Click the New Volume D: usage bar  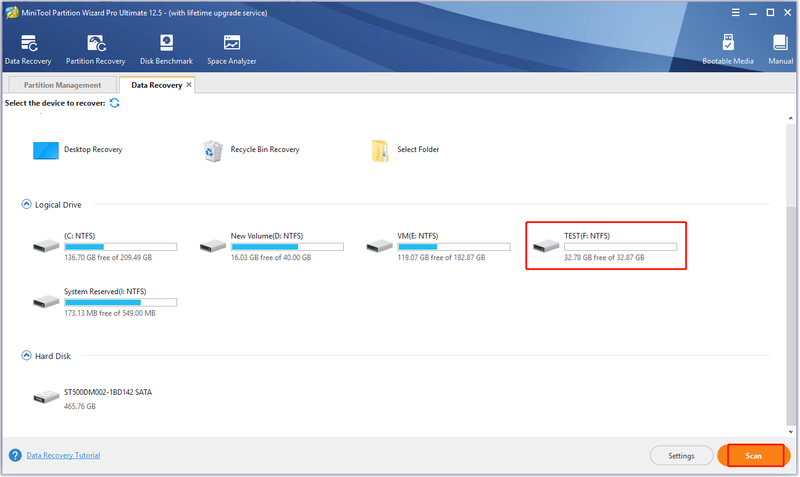(287, 247)
